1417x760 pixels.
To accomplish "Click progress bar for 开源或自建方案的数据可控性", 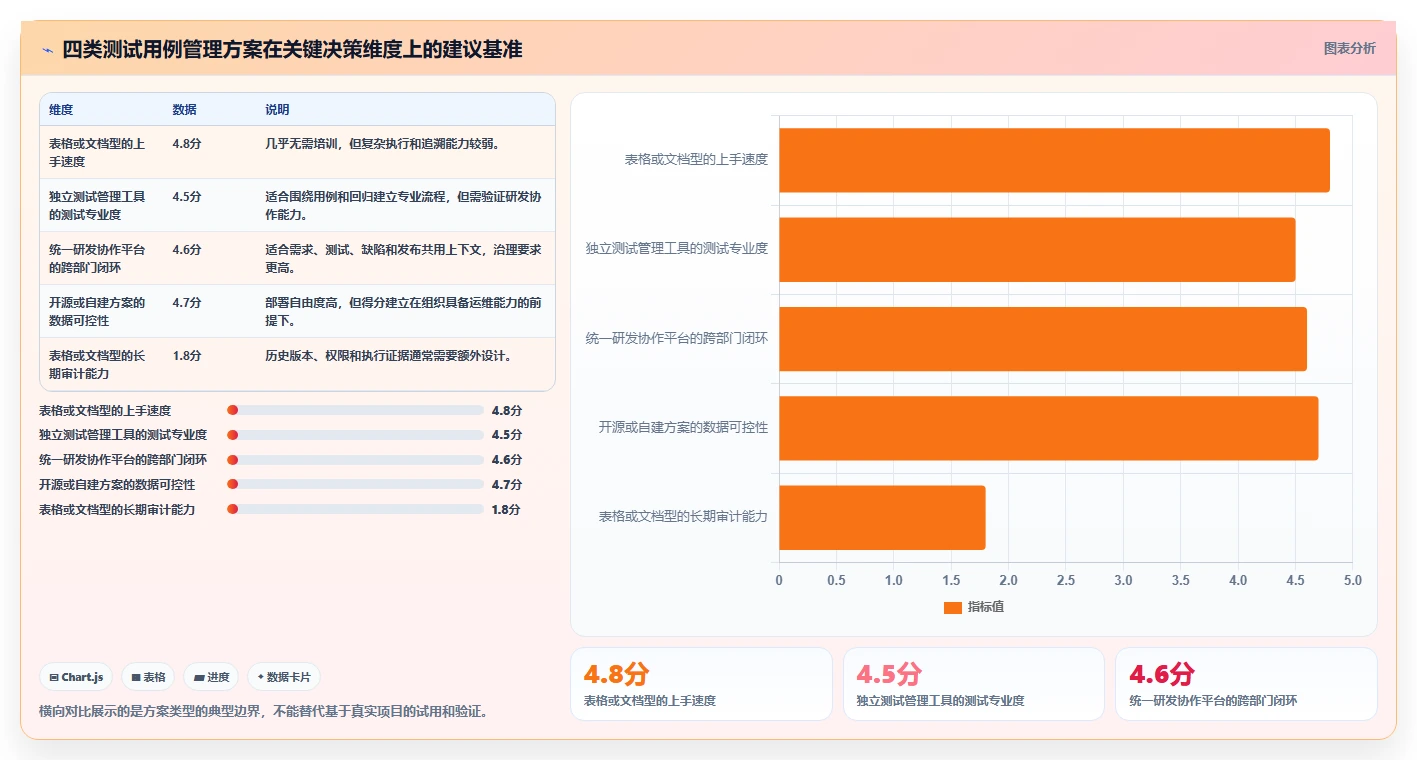I will [355, 484].
